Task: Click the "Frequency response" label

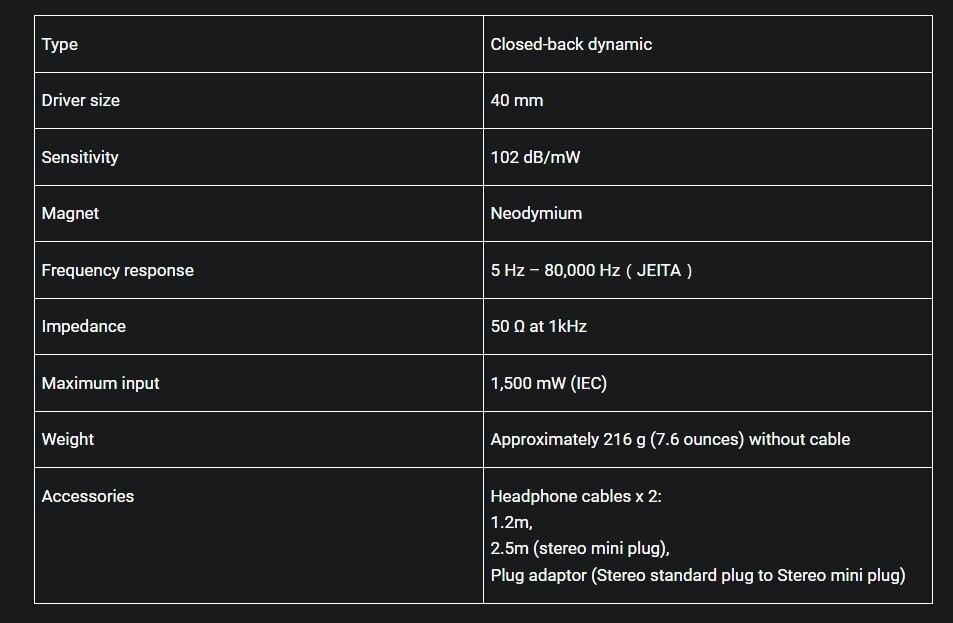Action: (117, 270)
